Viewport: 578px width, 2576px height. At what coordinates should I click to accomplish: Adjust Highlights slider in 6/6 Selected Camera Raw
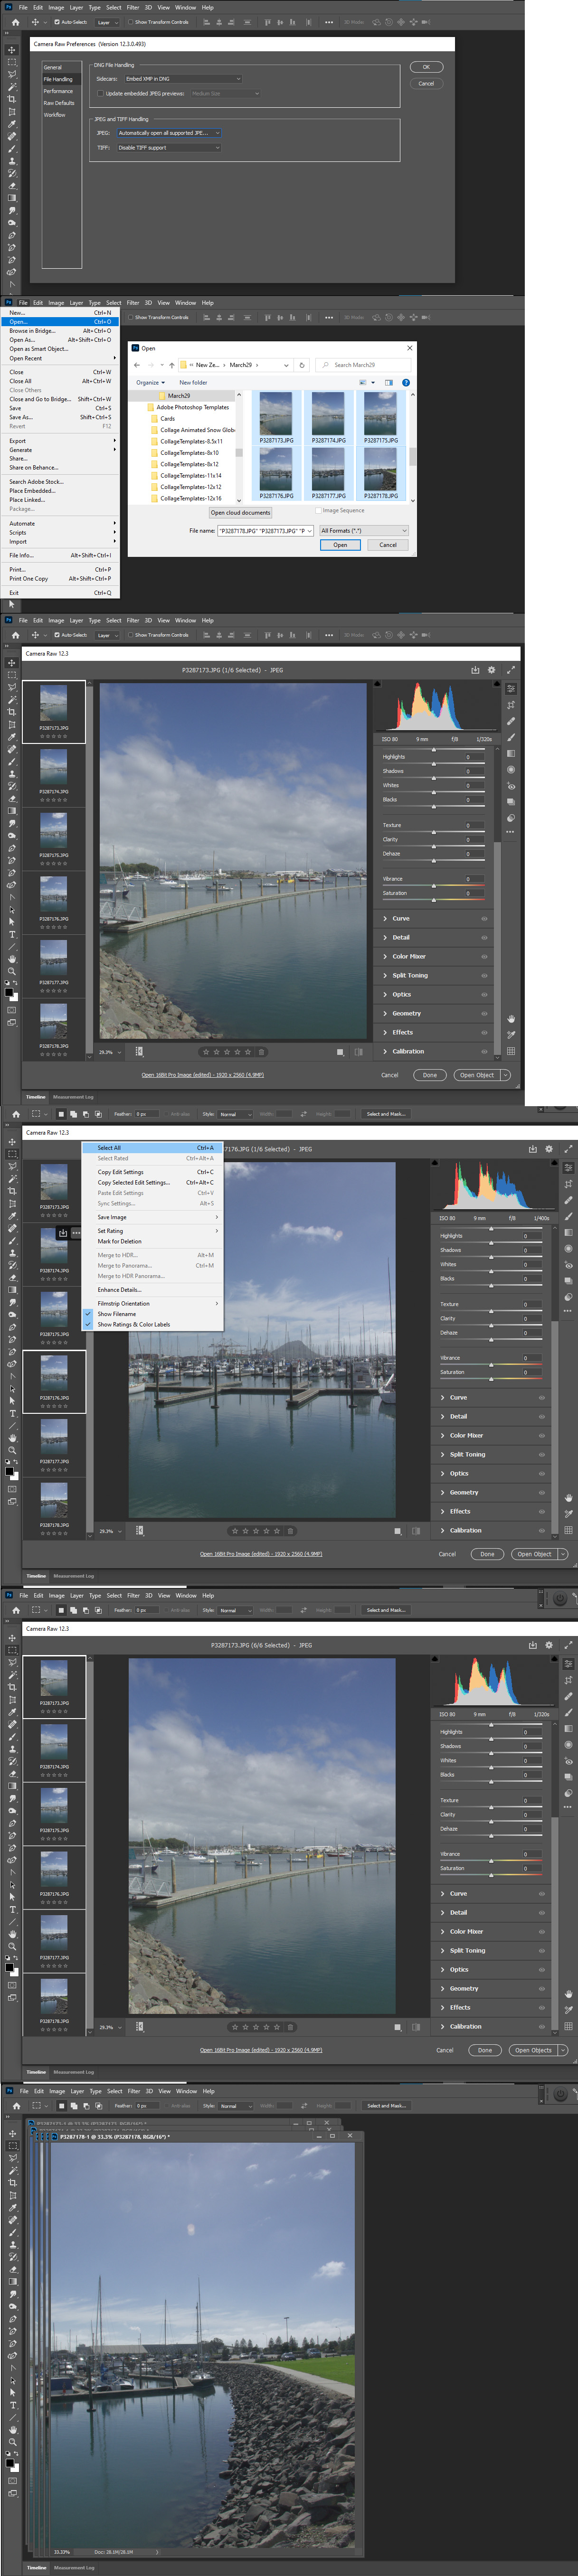491,1740
